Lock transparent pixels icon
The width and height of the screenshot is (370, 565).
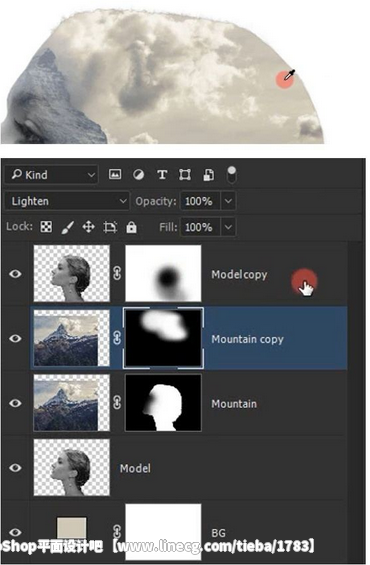46,227
